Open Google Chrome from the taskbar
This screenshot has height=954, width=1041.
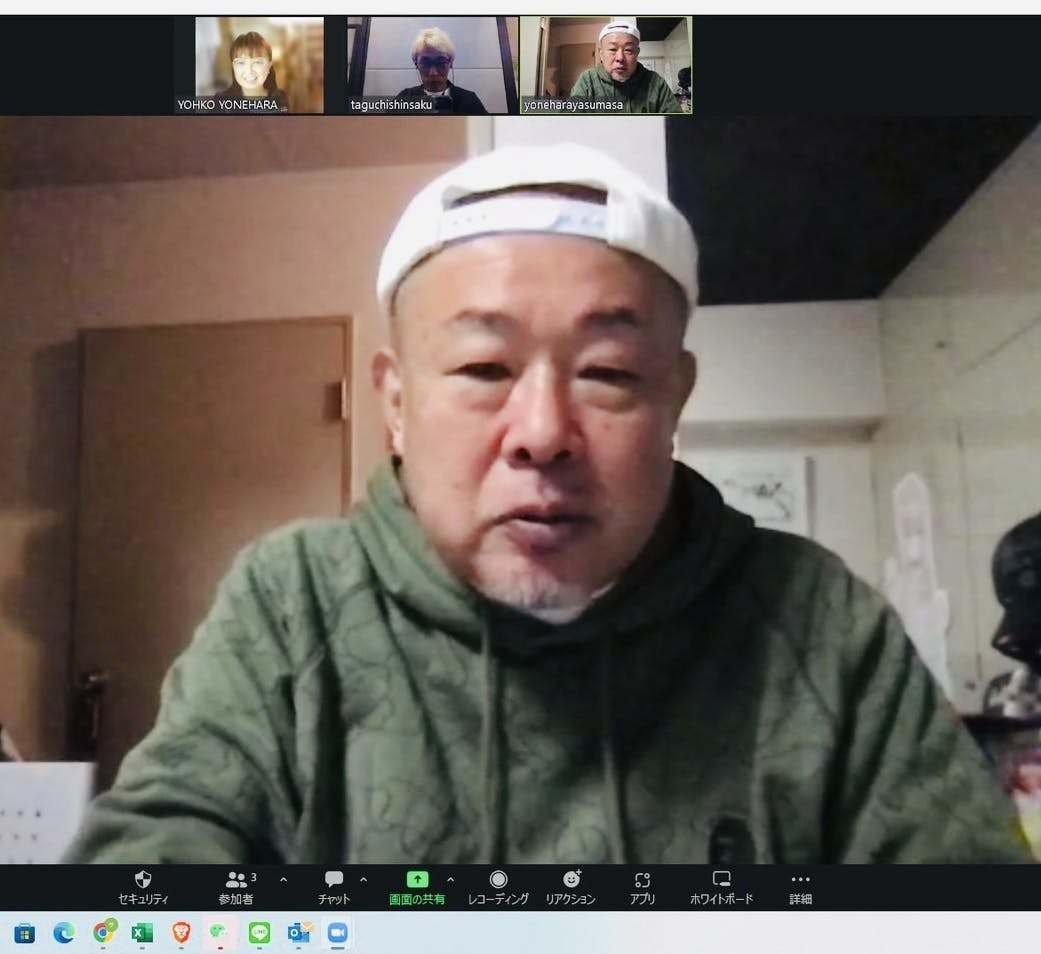click(103, 933)
